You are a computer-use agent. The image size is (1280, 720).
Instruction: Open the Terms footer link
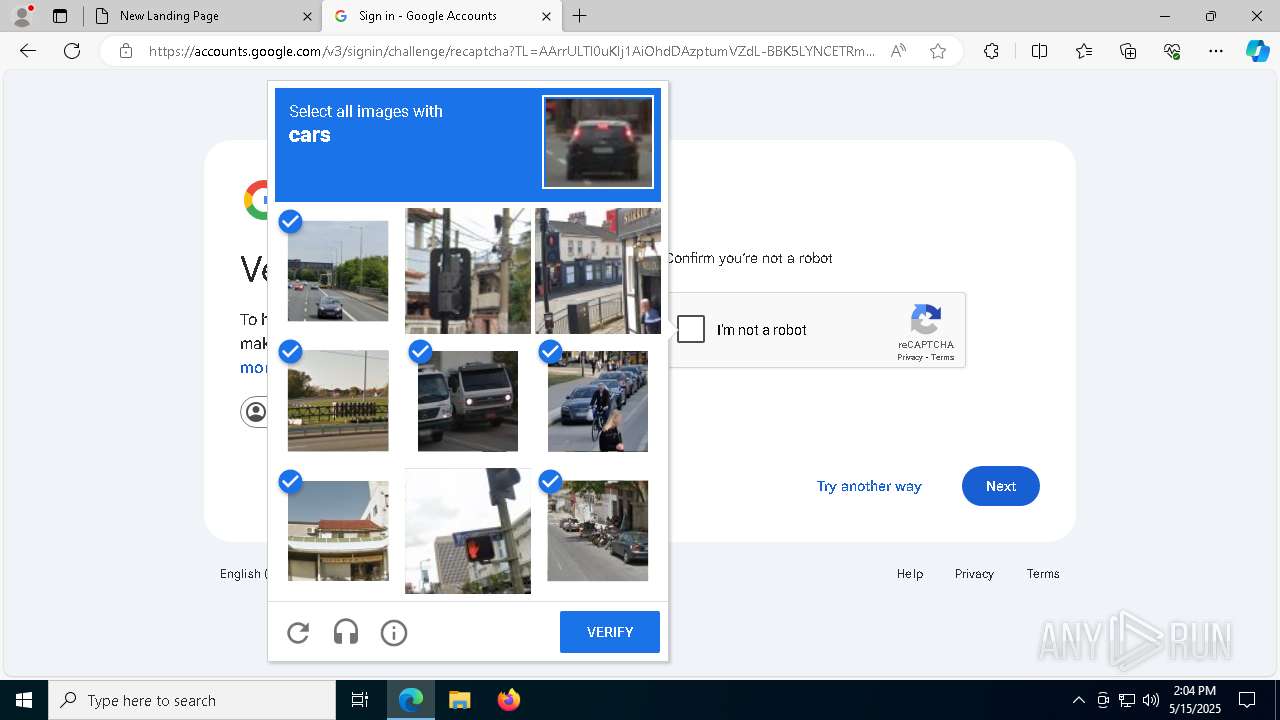click(x=1043, y=574)
